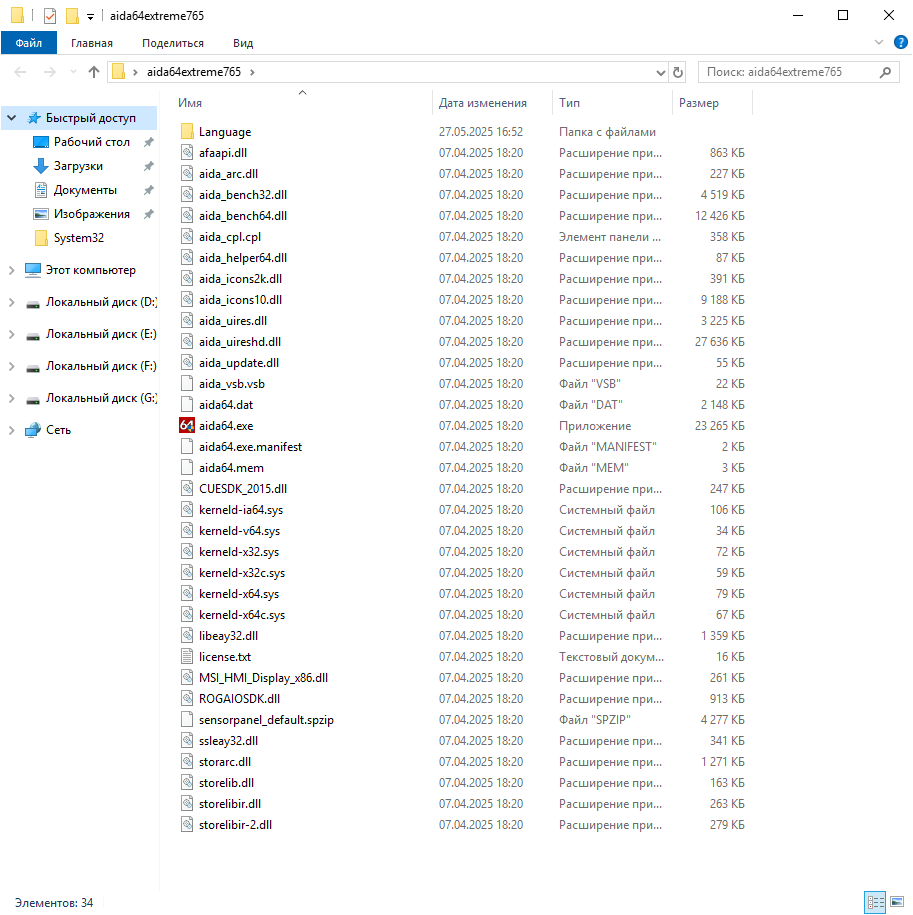
Task: Select Локальный диск (E:) in sidebar
Action: pos(101,334)
